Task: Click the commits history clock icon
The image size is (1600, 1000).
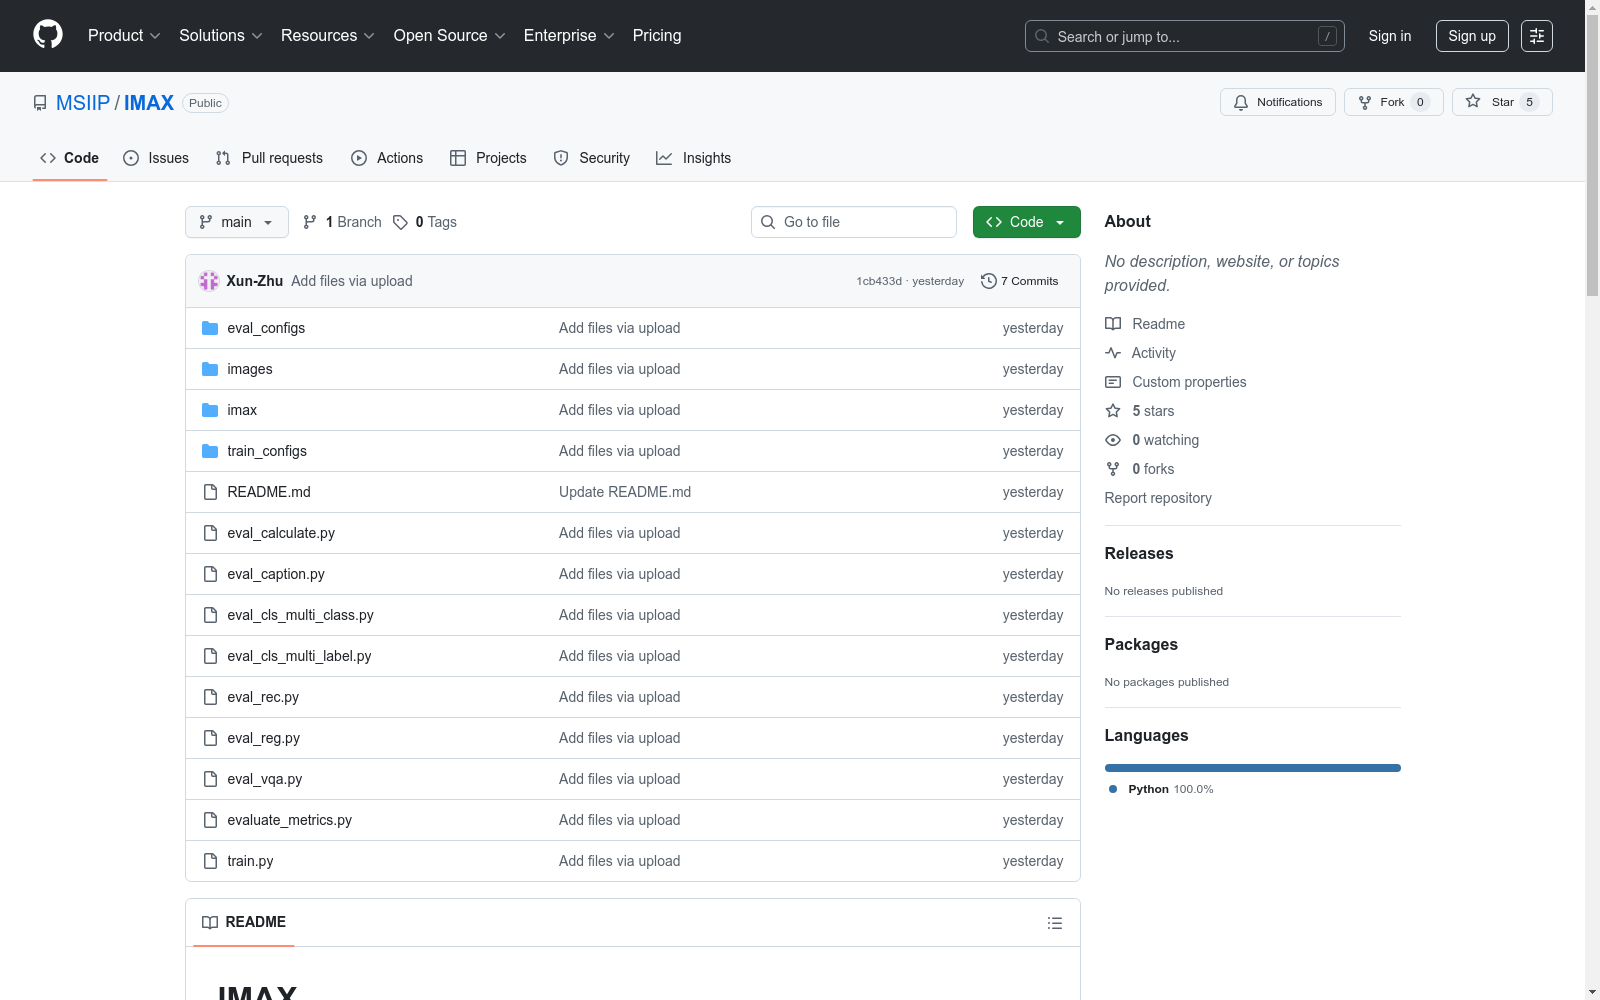Action: [x=989, y=281]
